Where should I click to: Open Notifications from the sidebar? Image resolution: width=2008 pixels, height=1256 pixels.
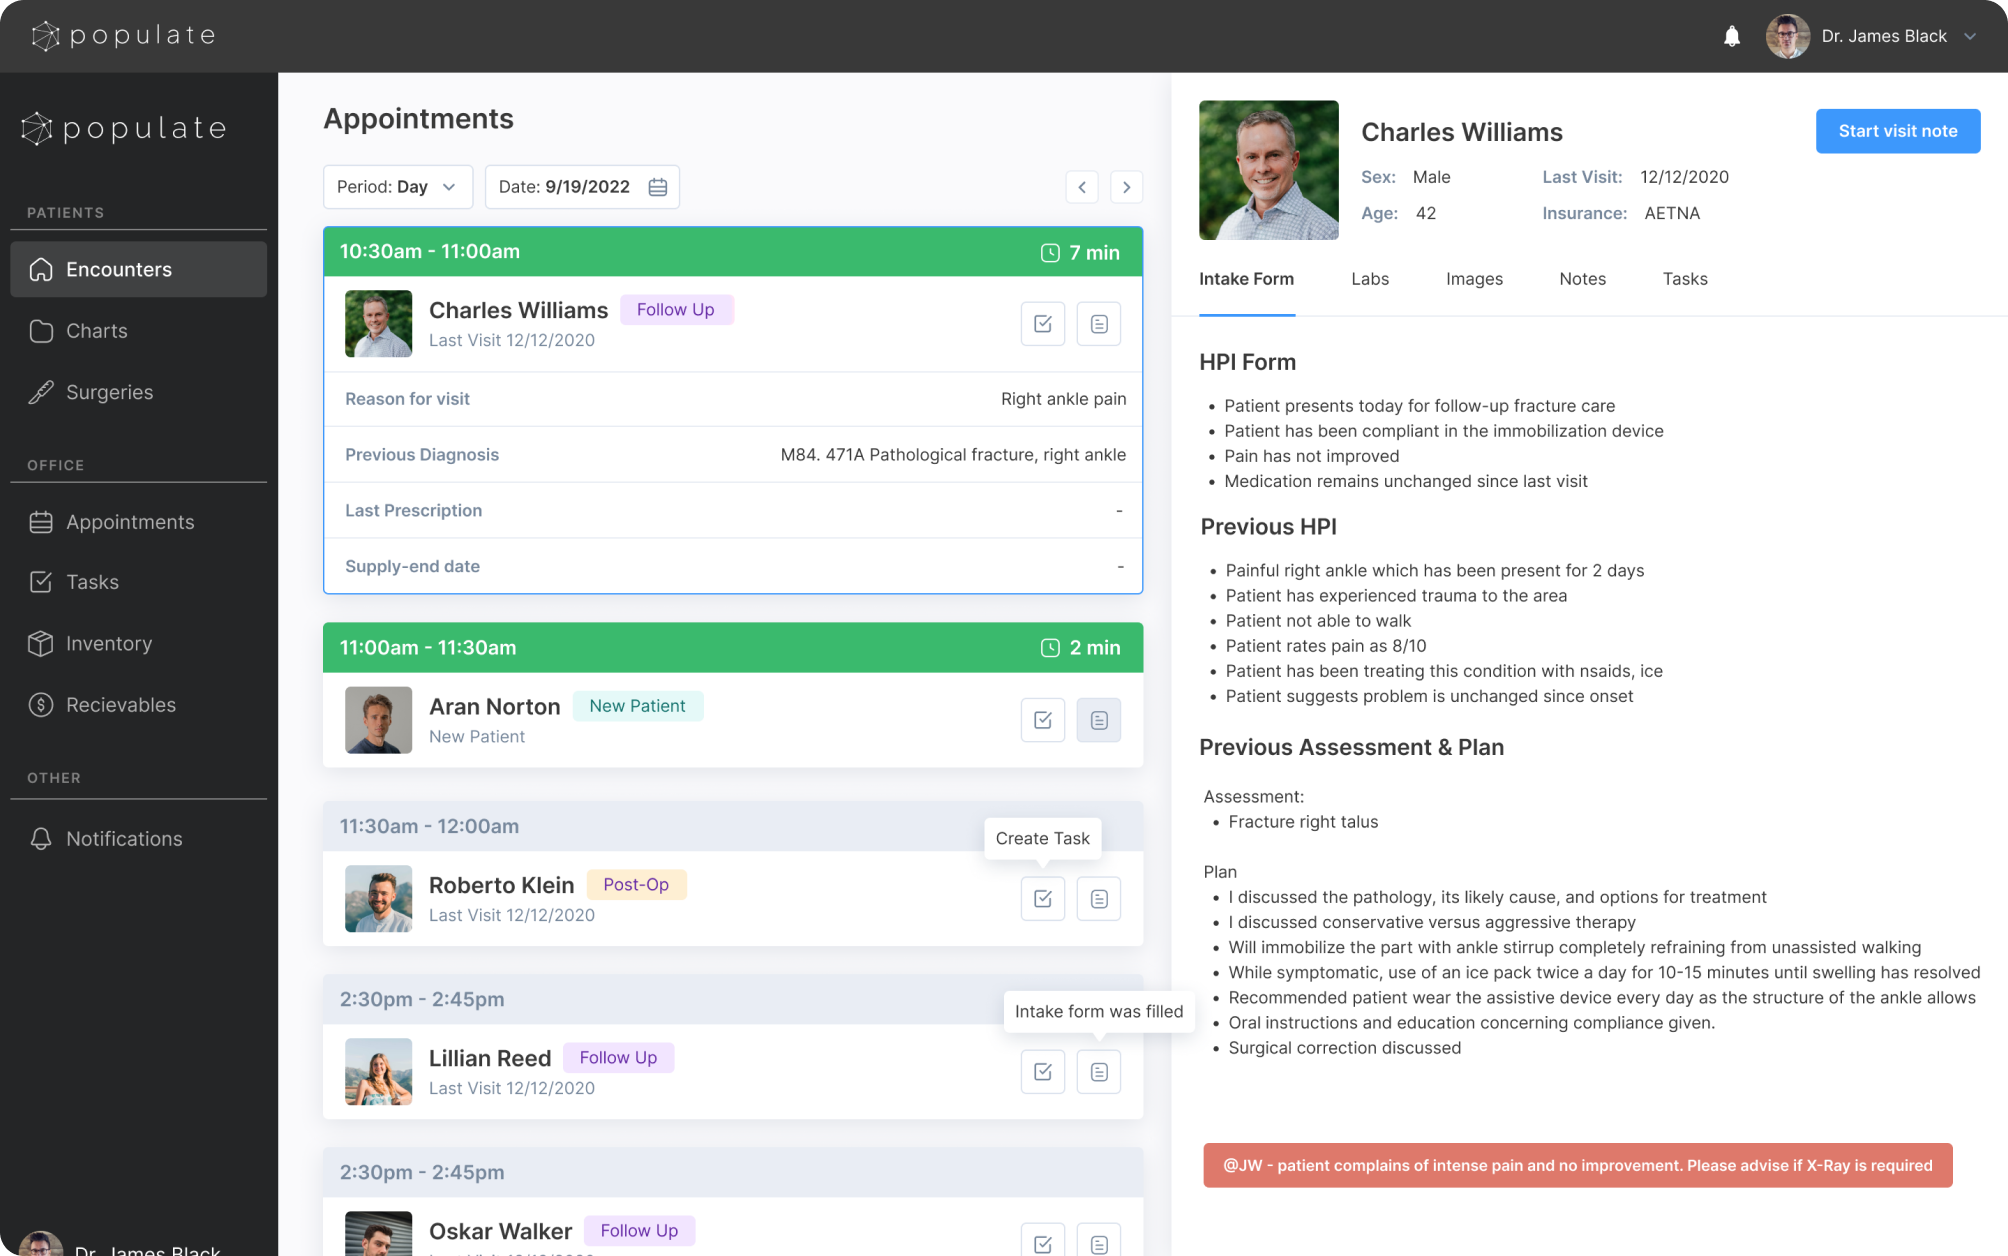(123, 838)
